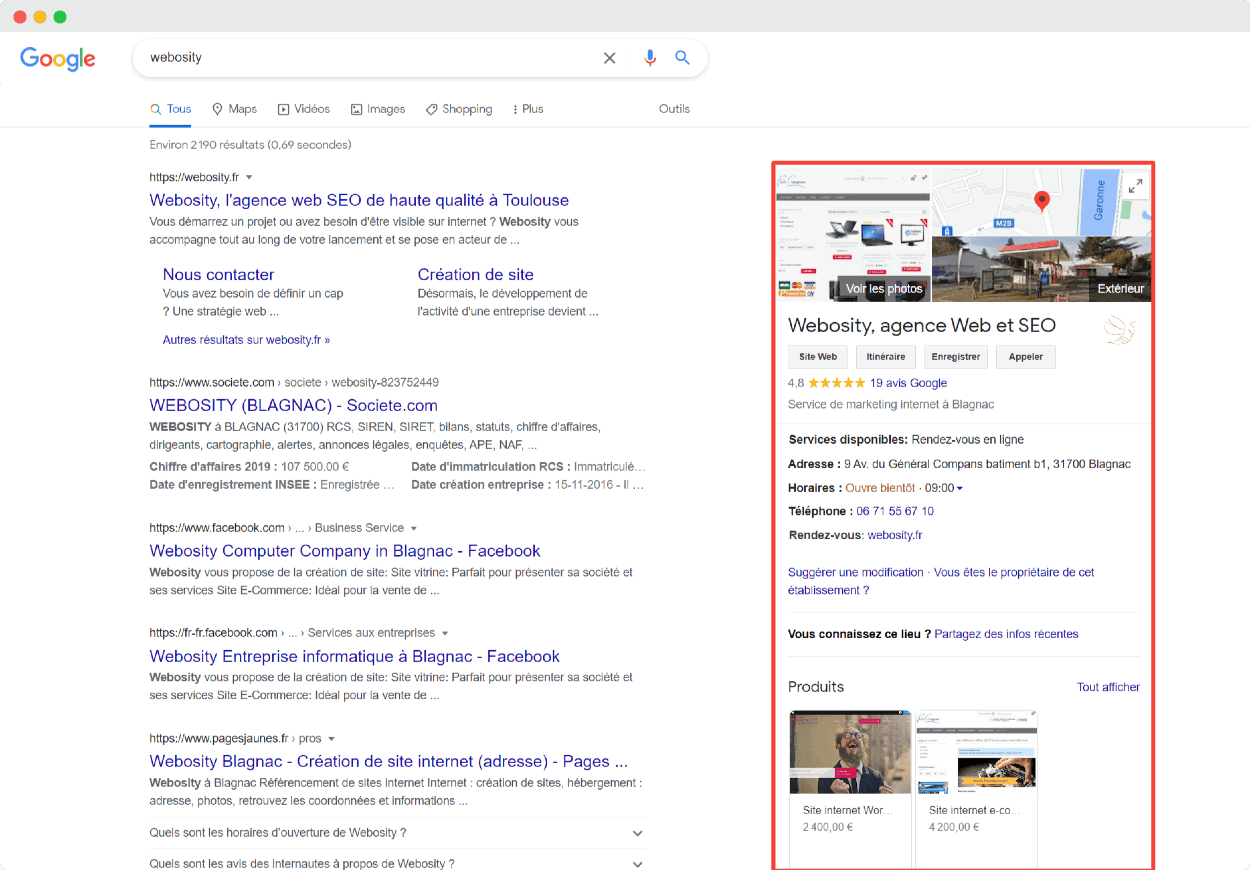Start voice search with microphone icon
This screenshot has width=1250, height=870.
650,58
